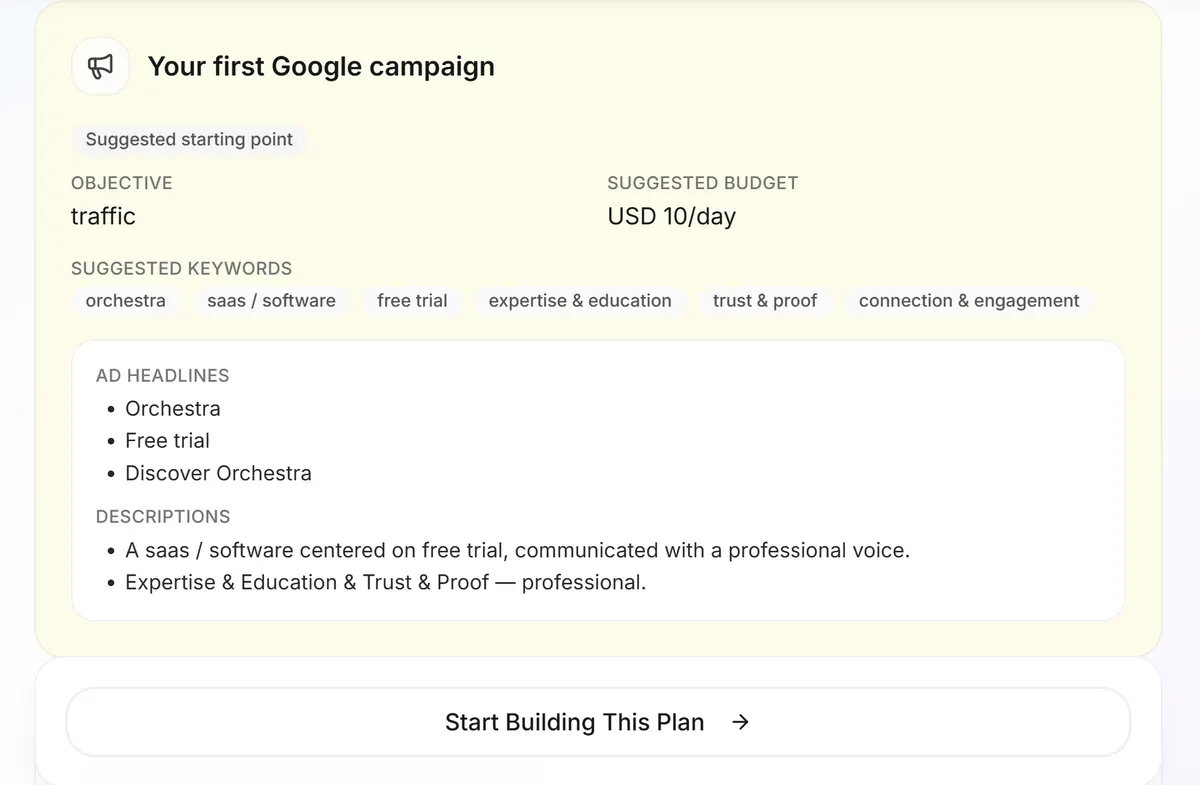Click the arrow on Start Building button

point(740,722)
